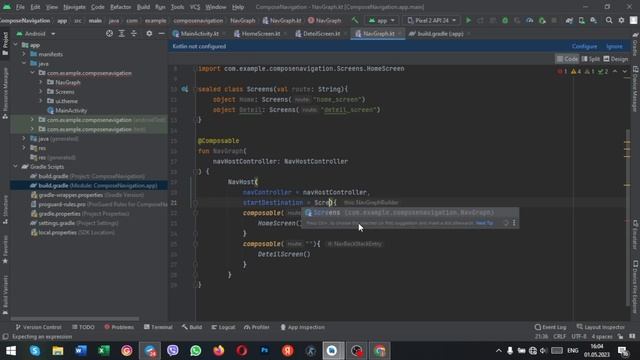This screenshot has height=360, width=640.
Task: Open Search Everywhere magnifier icon
Action: tap(609, 20)
